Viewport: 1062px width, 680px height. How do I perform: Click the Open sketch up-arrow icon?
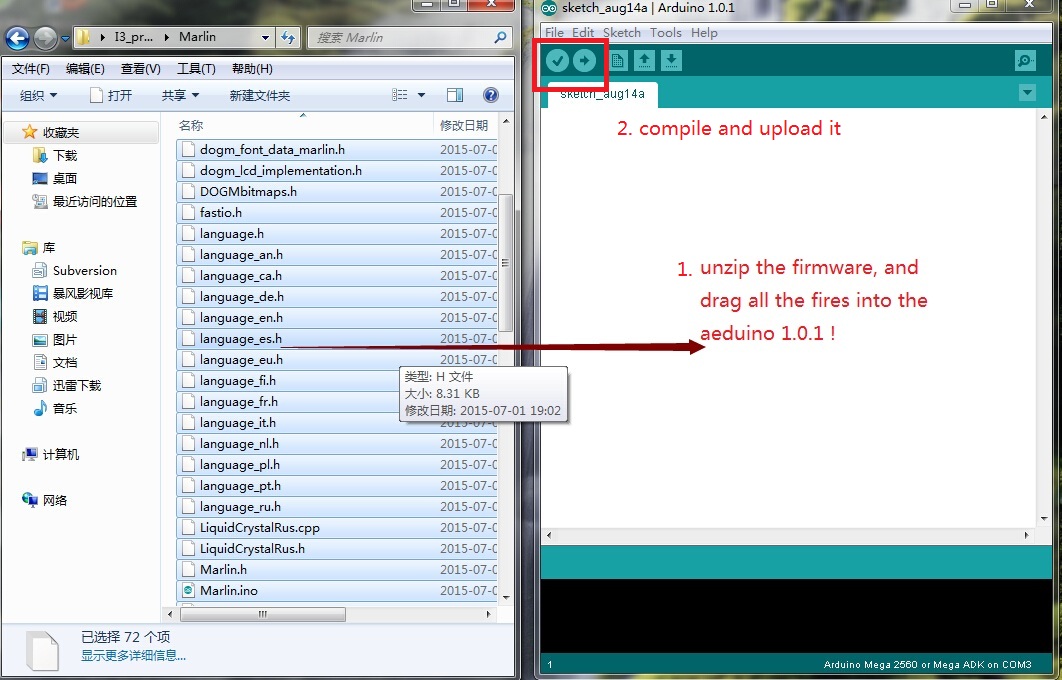tap(645, 61)
